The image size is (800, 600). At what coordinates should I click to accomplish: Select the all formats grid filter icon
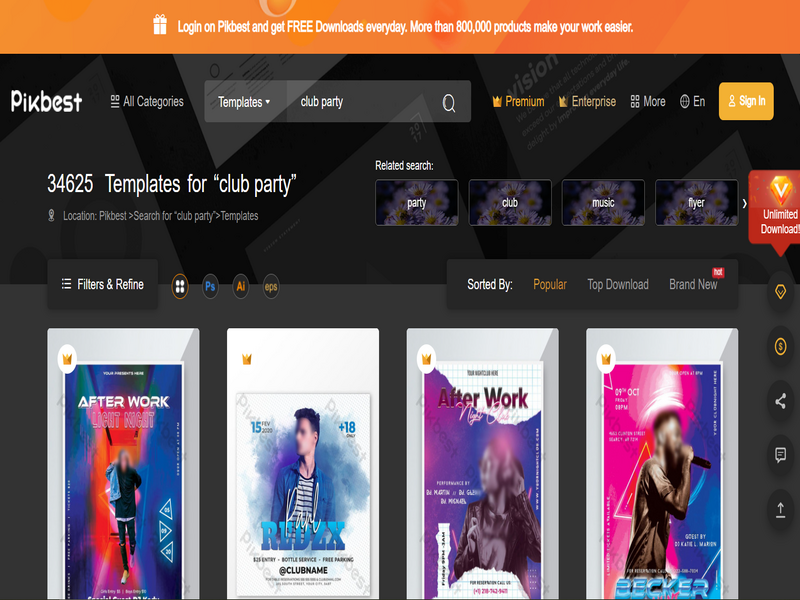[180, 287]
